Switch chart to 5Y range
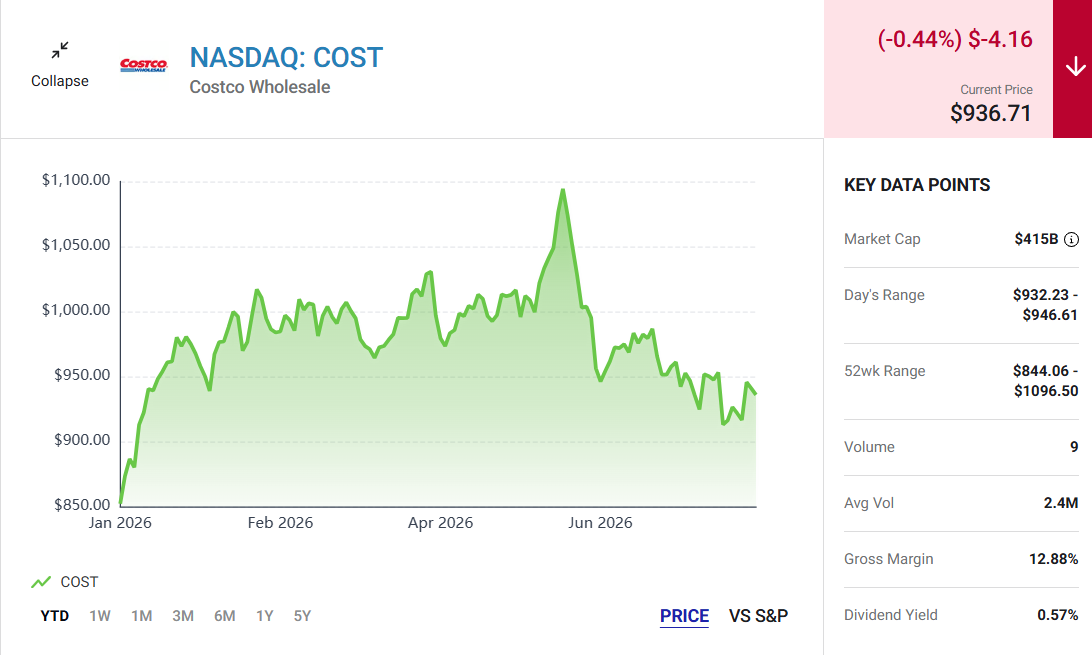1092x655 pixels. coord(302,616)
